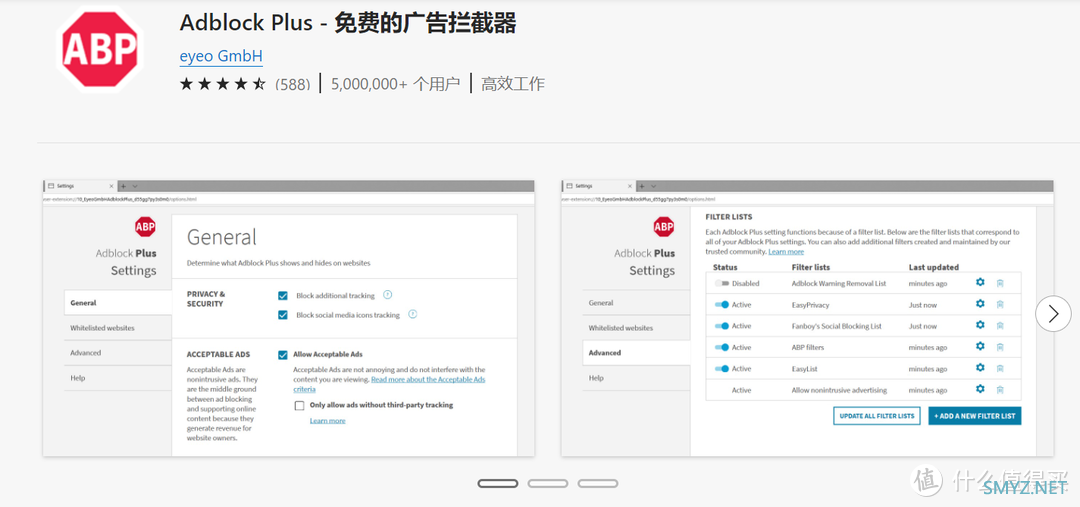This screenshot has width=1080, height=507.
Task: Open Whitelisted websites in Filter Lists screenshot
Action: 636,328
